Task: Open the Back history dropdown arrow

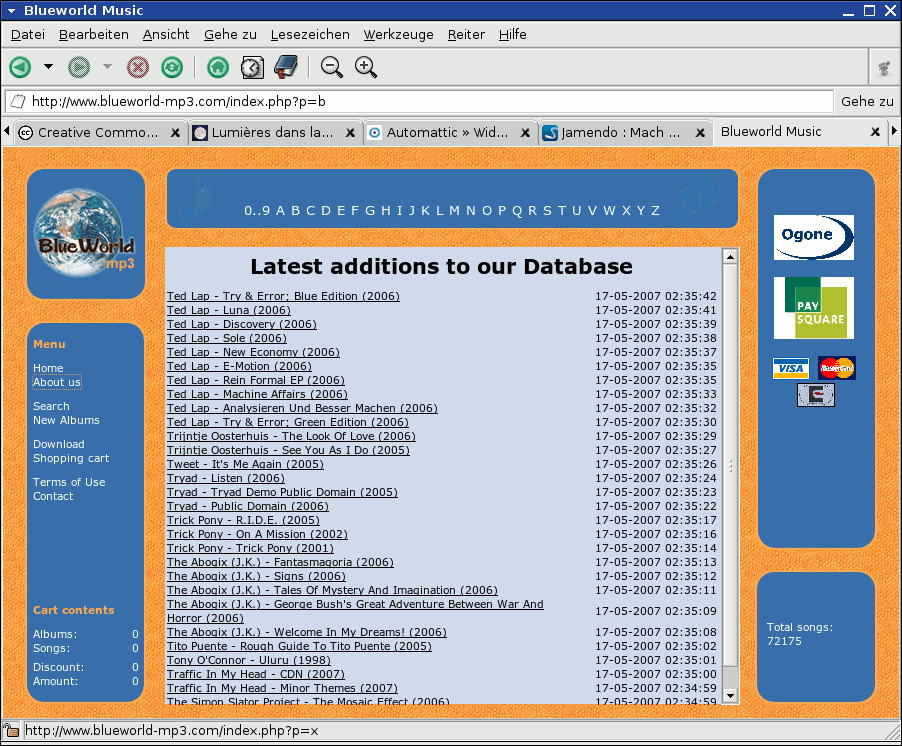Action: [x=48, y=67]
